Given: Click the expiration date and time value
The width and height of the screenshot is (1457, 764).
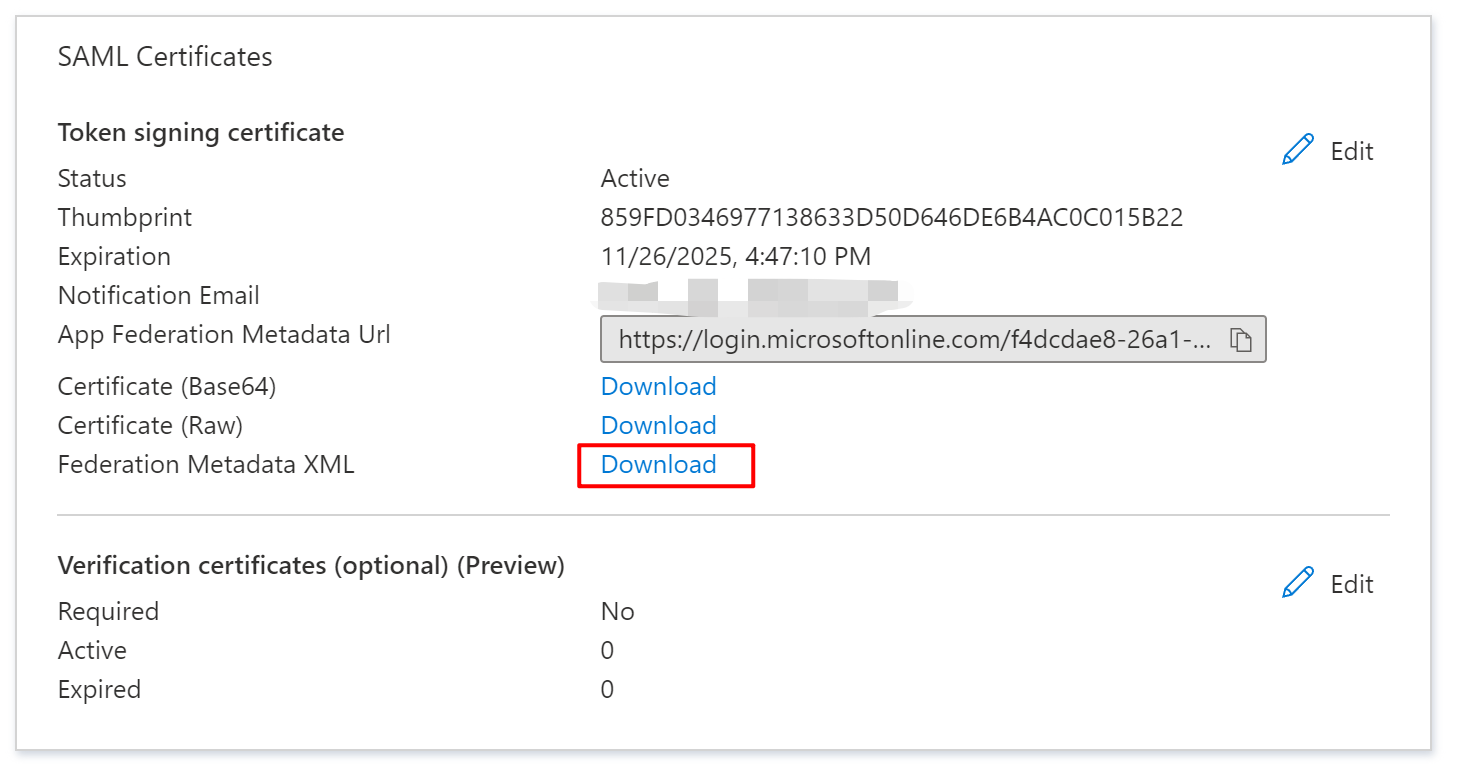Looking at the screenshot, I should [x=735, y=257].
